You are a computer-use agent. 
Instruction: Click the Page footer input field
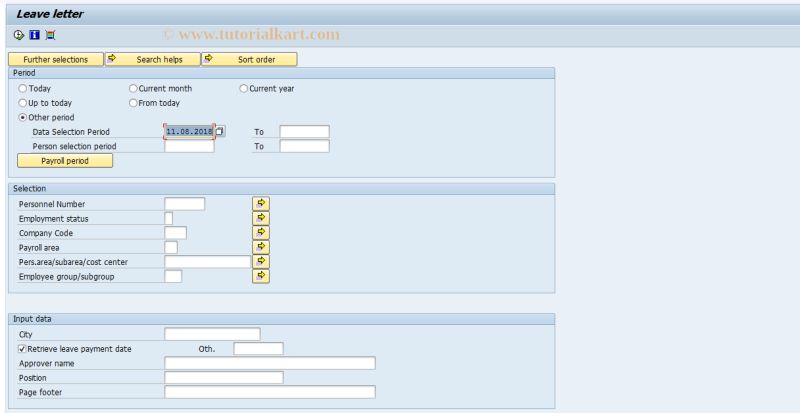[270, 392]
